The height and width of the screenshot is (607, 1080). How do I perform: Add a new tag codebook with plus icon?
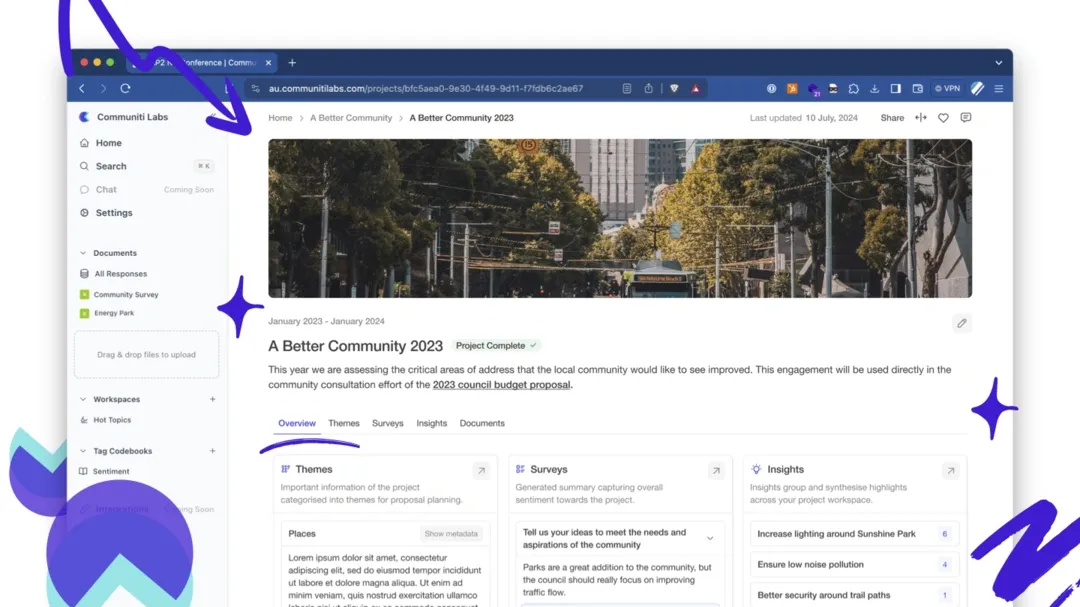point(212,451)
